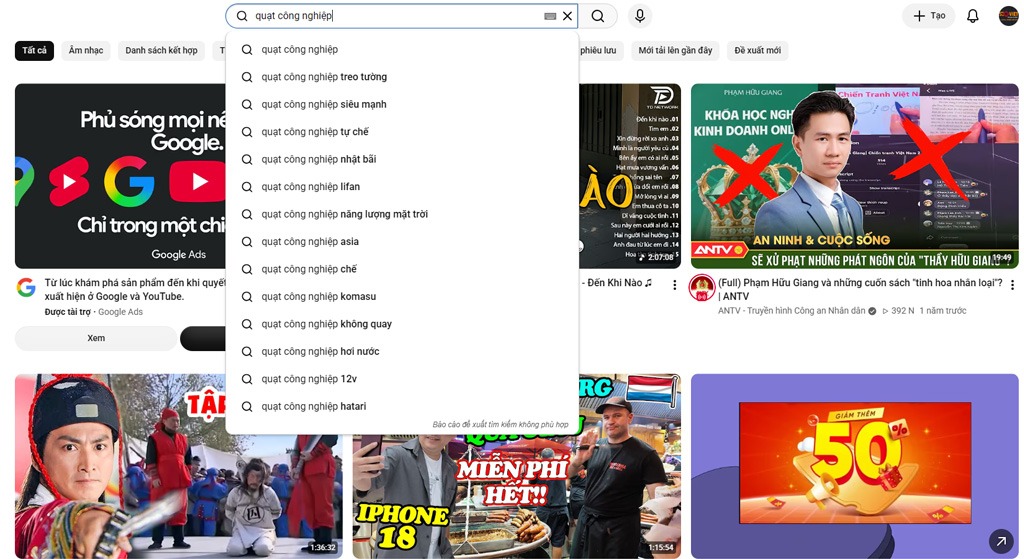Open the 'Đến Khi Nào' music video thumbnail
Screen dimensions: 1024x559
pyautogui.click(x=630, y=176)
